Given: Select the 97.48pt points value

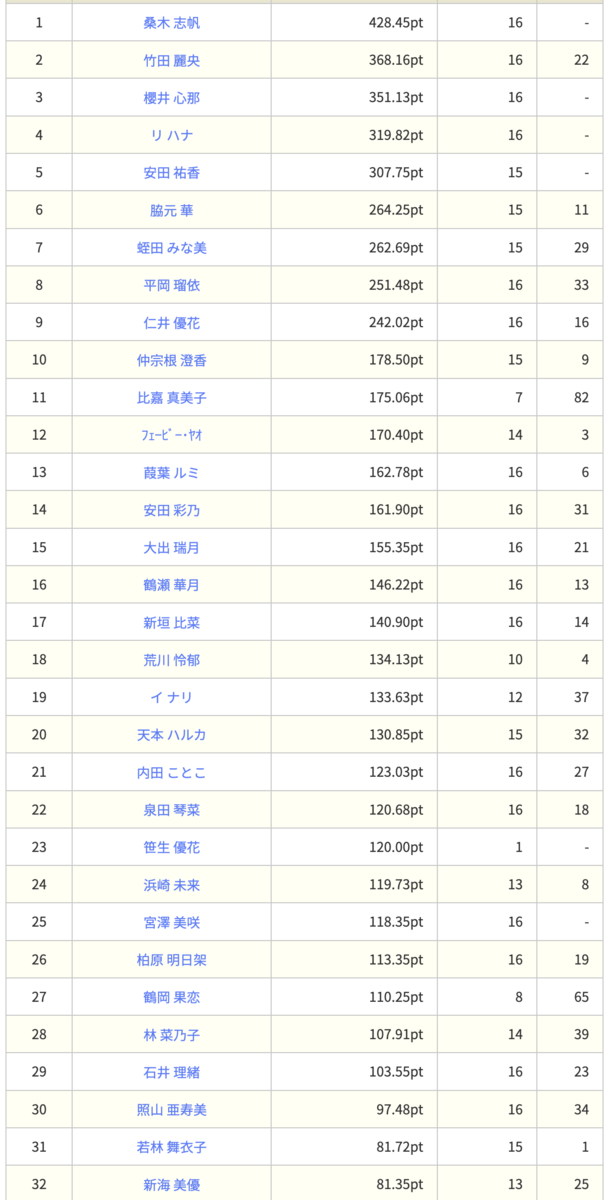Looking at the screenshot, I should tap(401, 1110).
